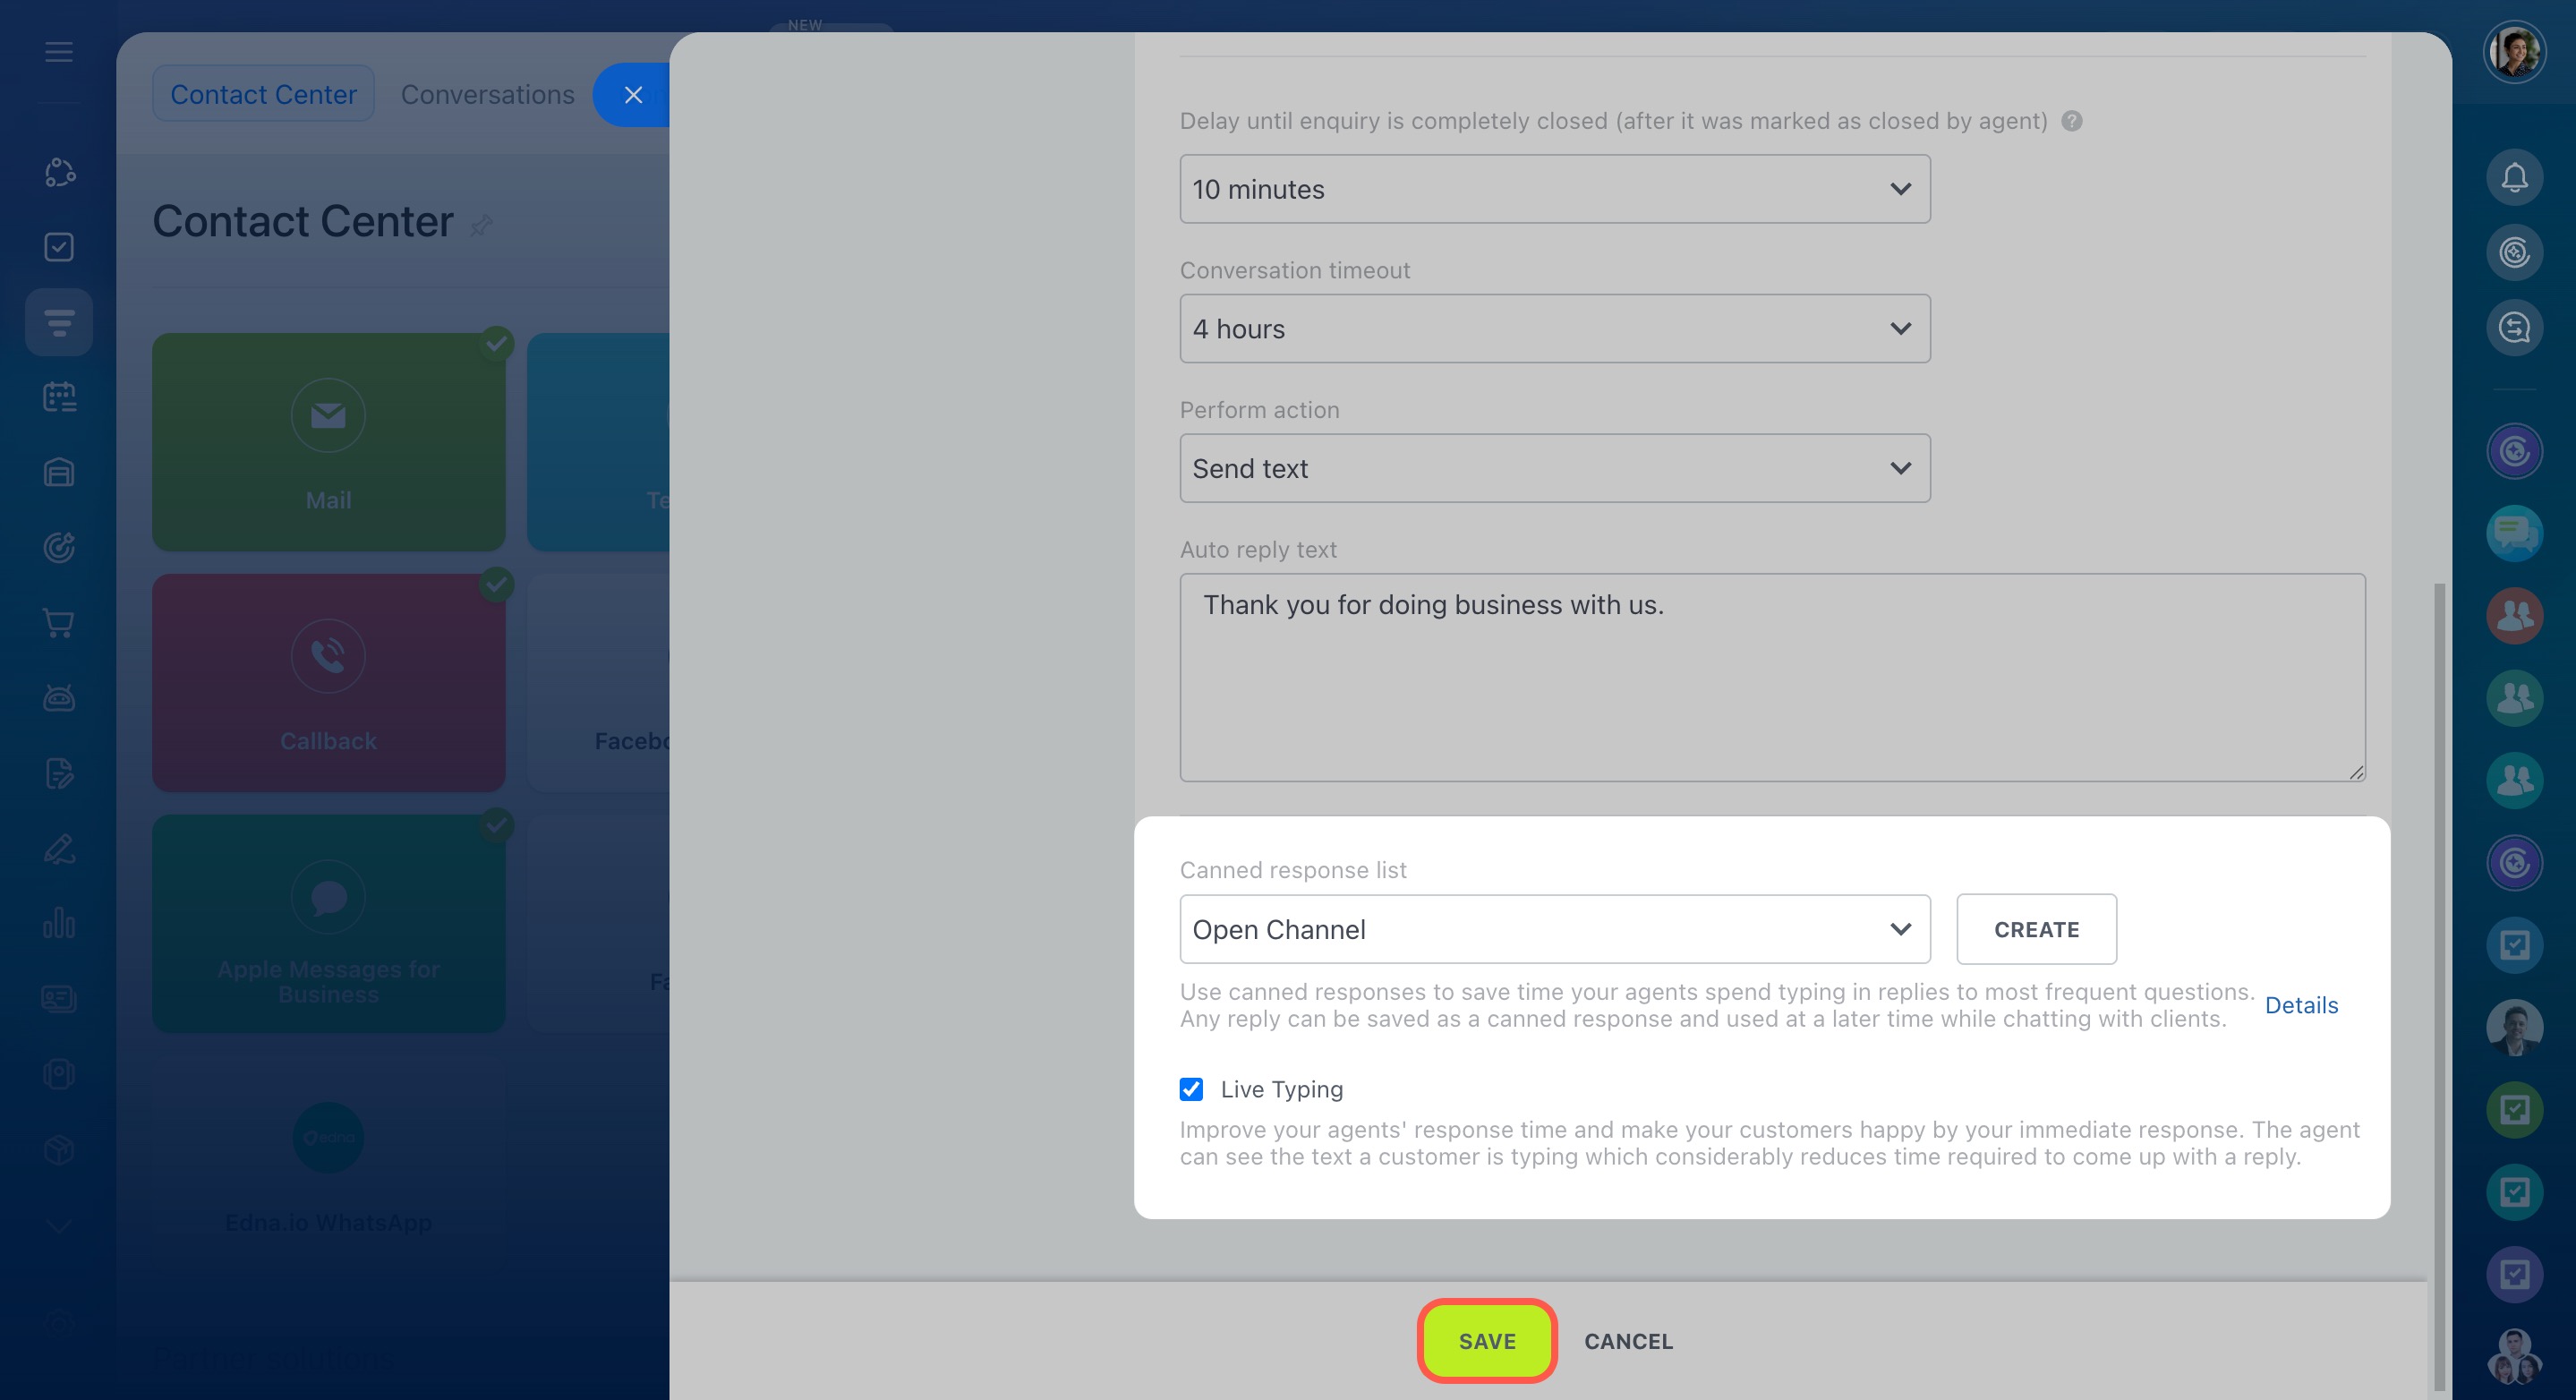Open the Callback channel card in Contact Center
The width and height of the screenshot is (2576, 1400).
[x=328, y=683]
